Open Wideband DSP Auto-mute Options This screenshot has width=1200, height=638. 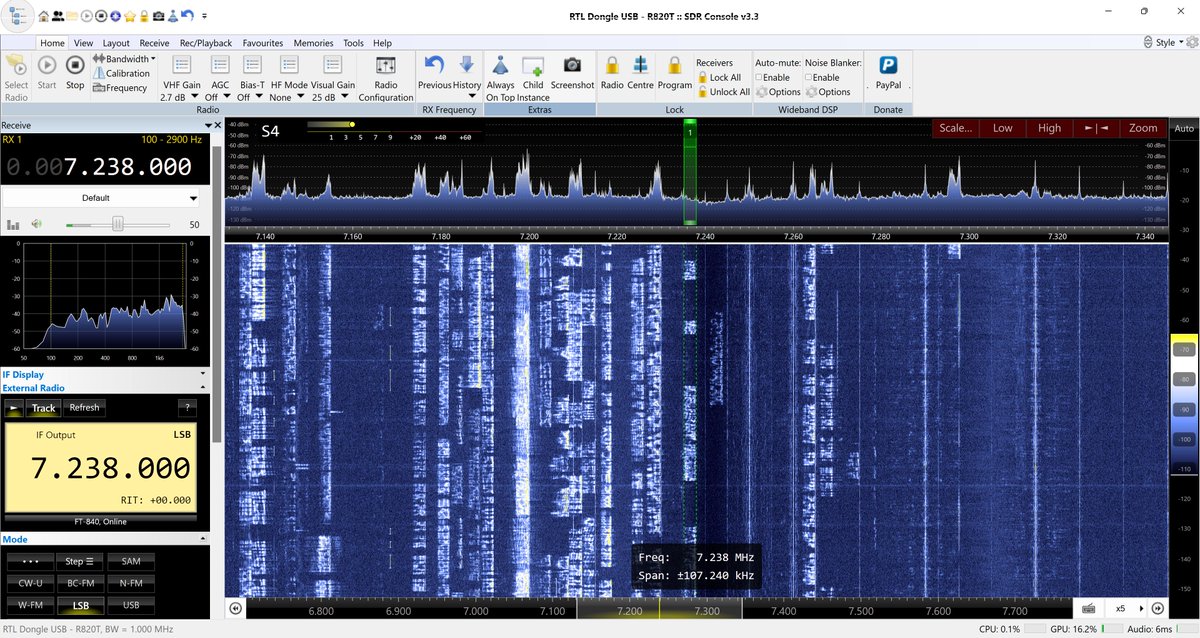[x=778, y=91]
